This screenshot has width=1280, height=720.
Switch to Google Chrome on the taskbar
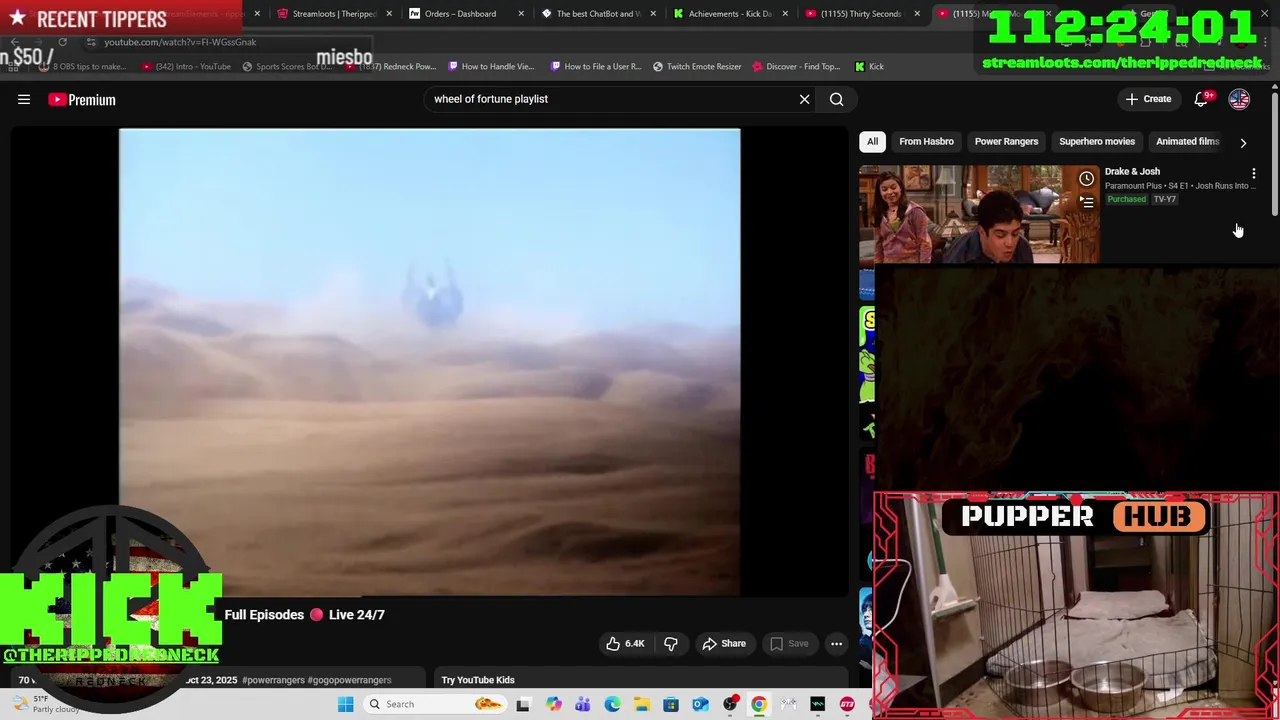coord(759,704)
